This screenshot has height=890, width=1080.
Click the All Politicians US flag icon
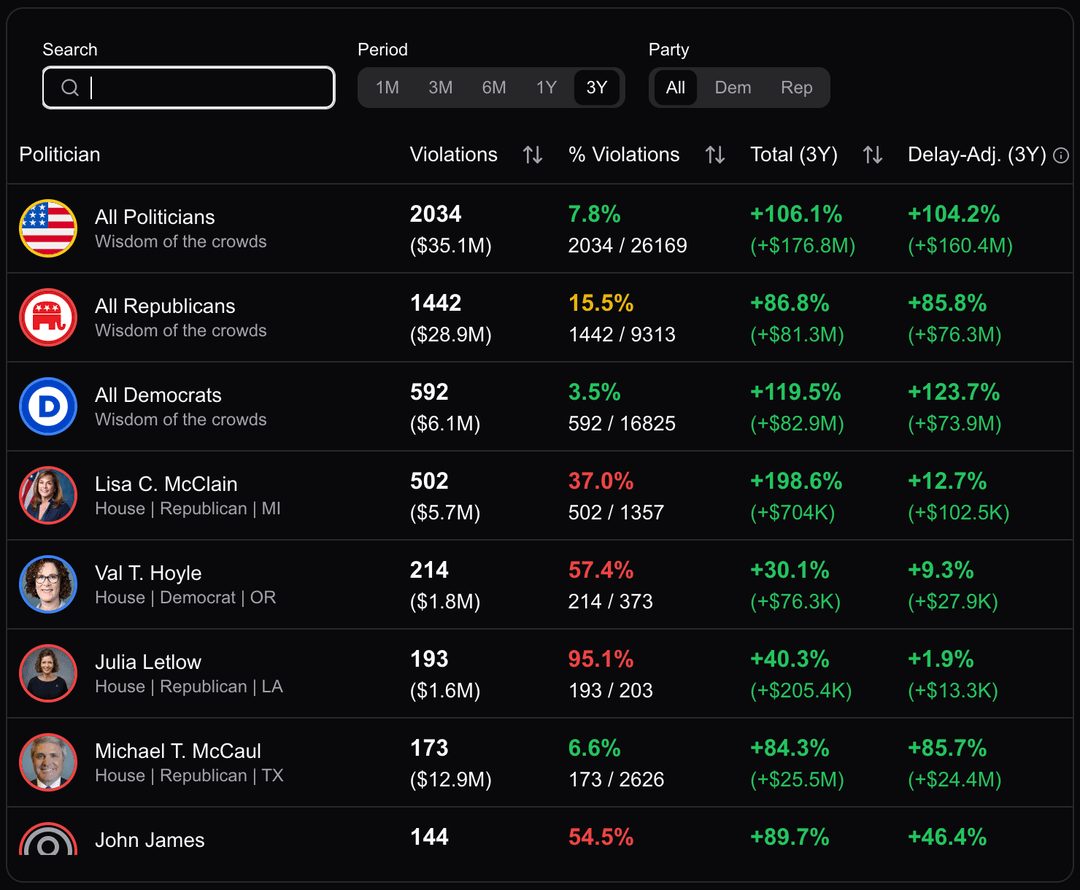(x=48, y=228)
